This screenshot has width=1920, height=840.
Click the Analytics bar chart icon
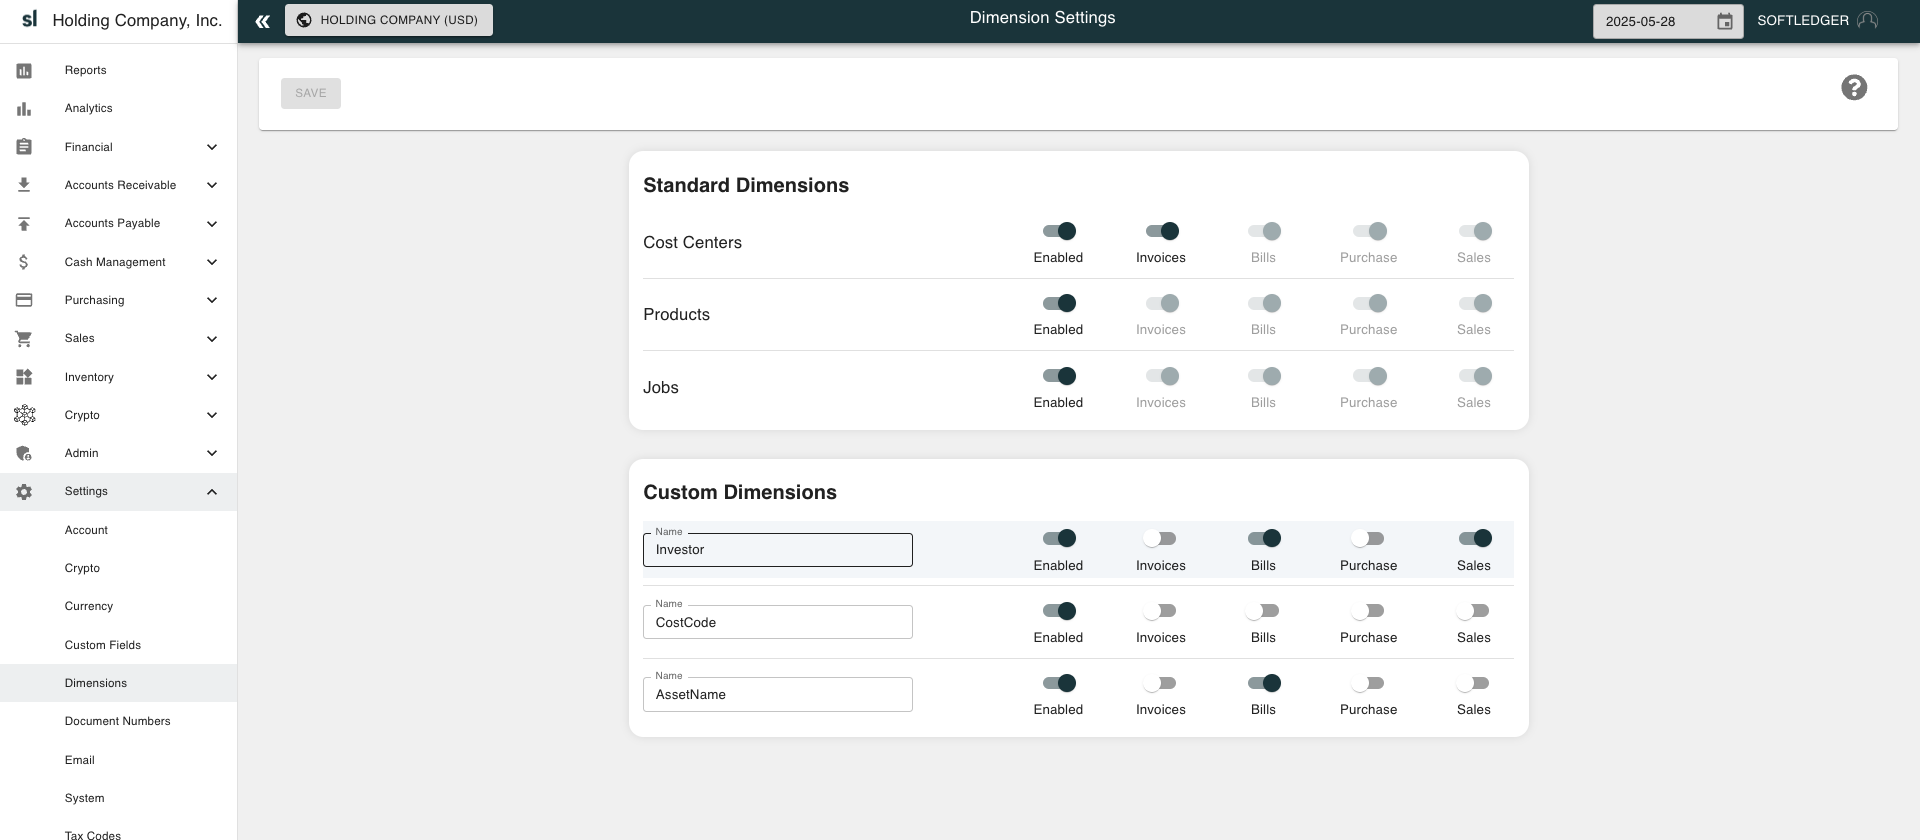click(24, 109)
